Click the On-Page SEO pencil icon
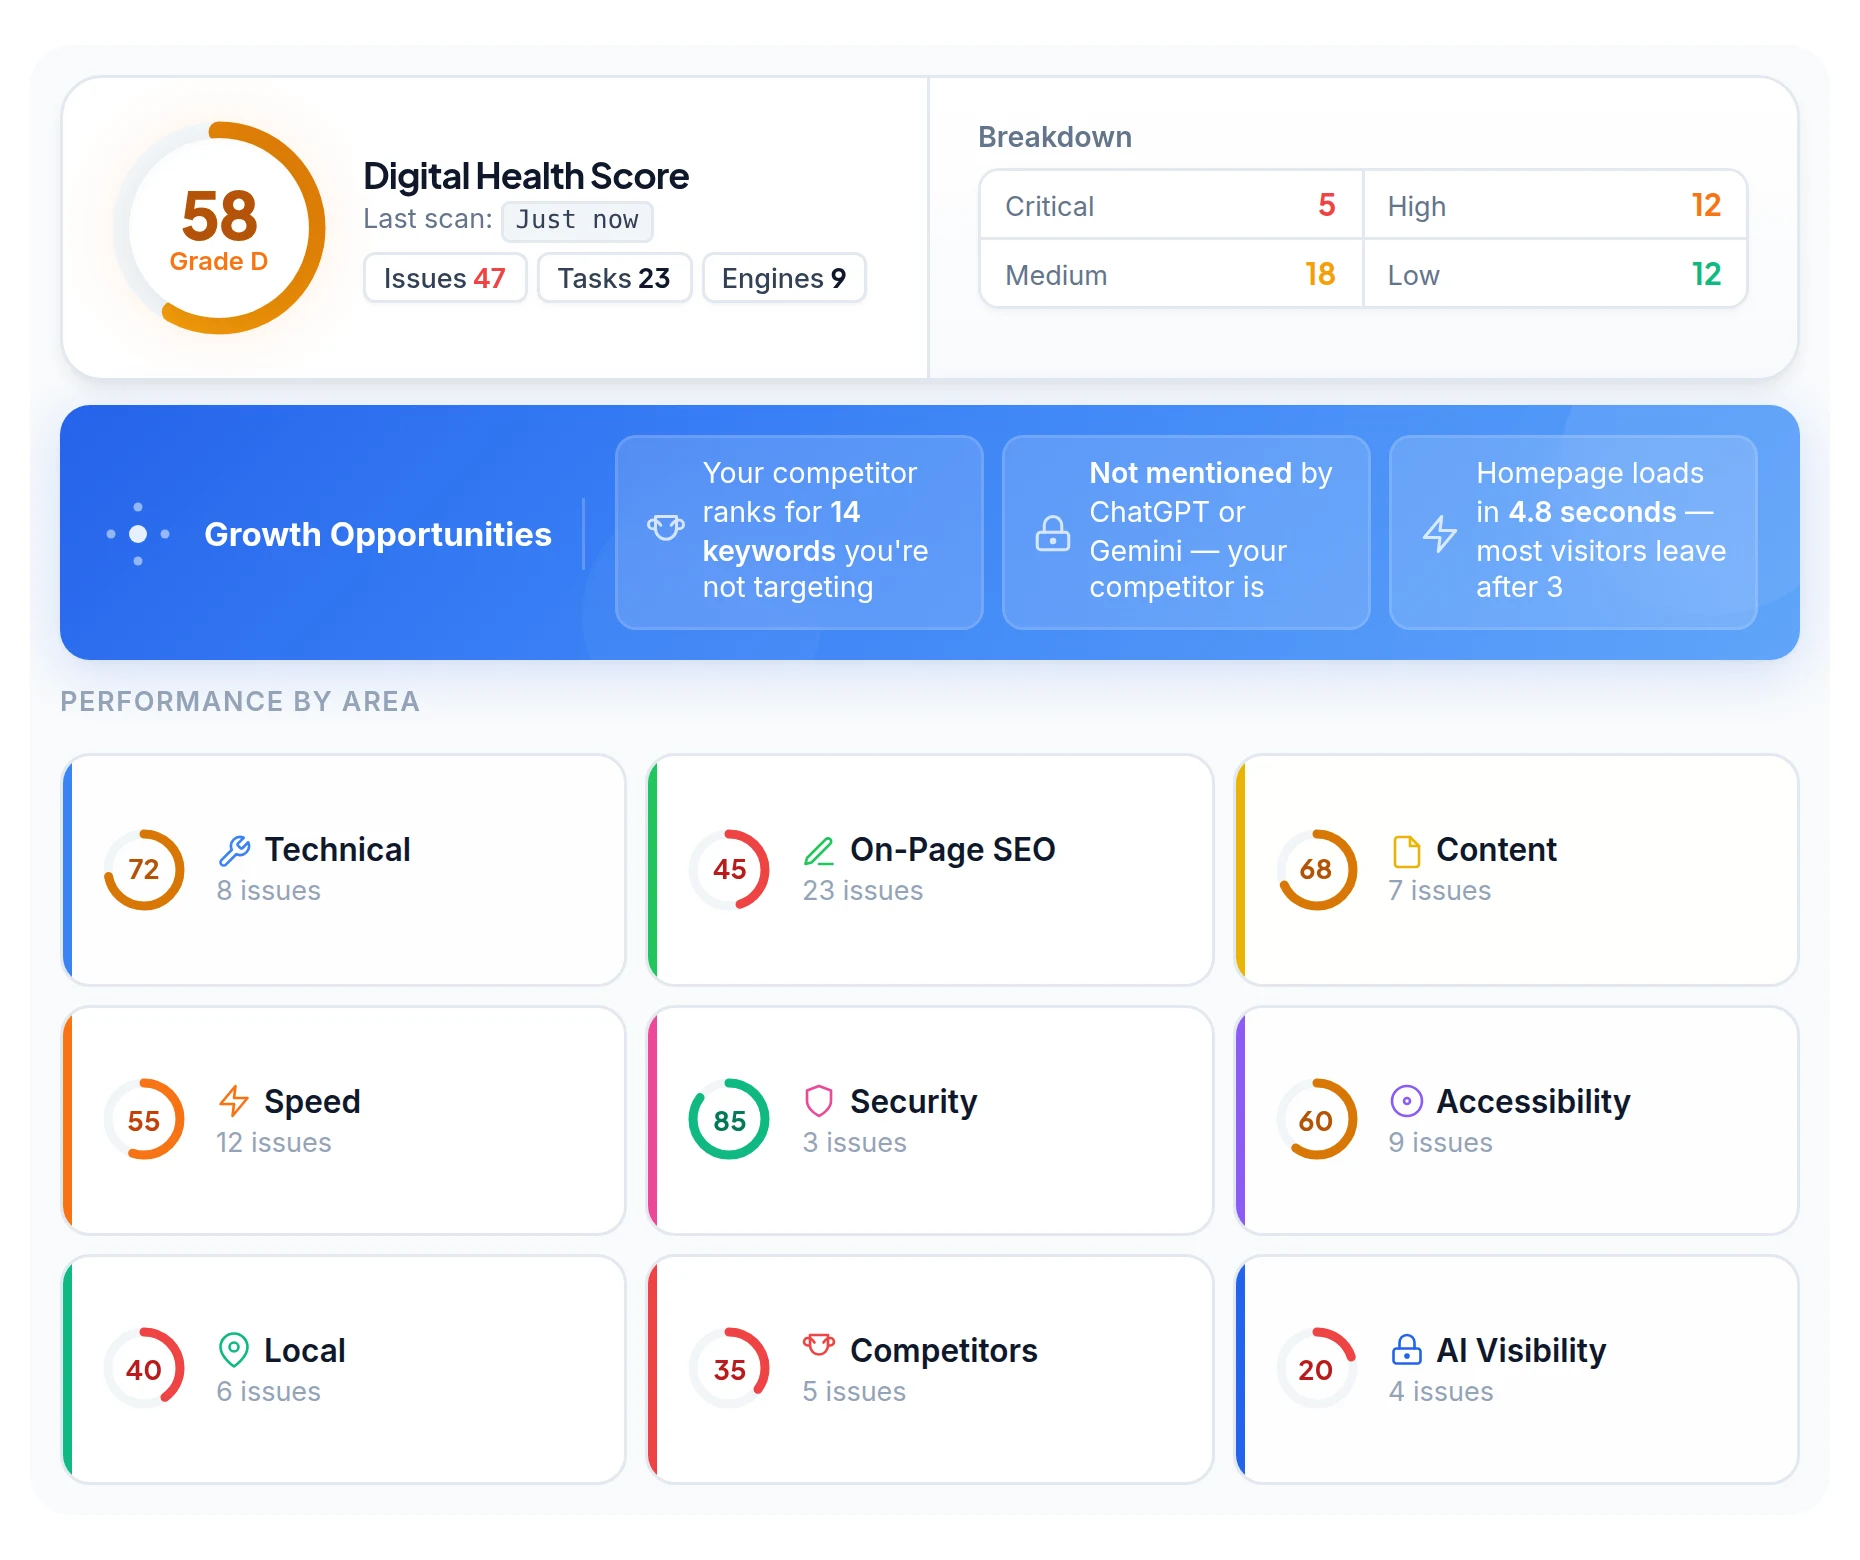 click(819, 851)
